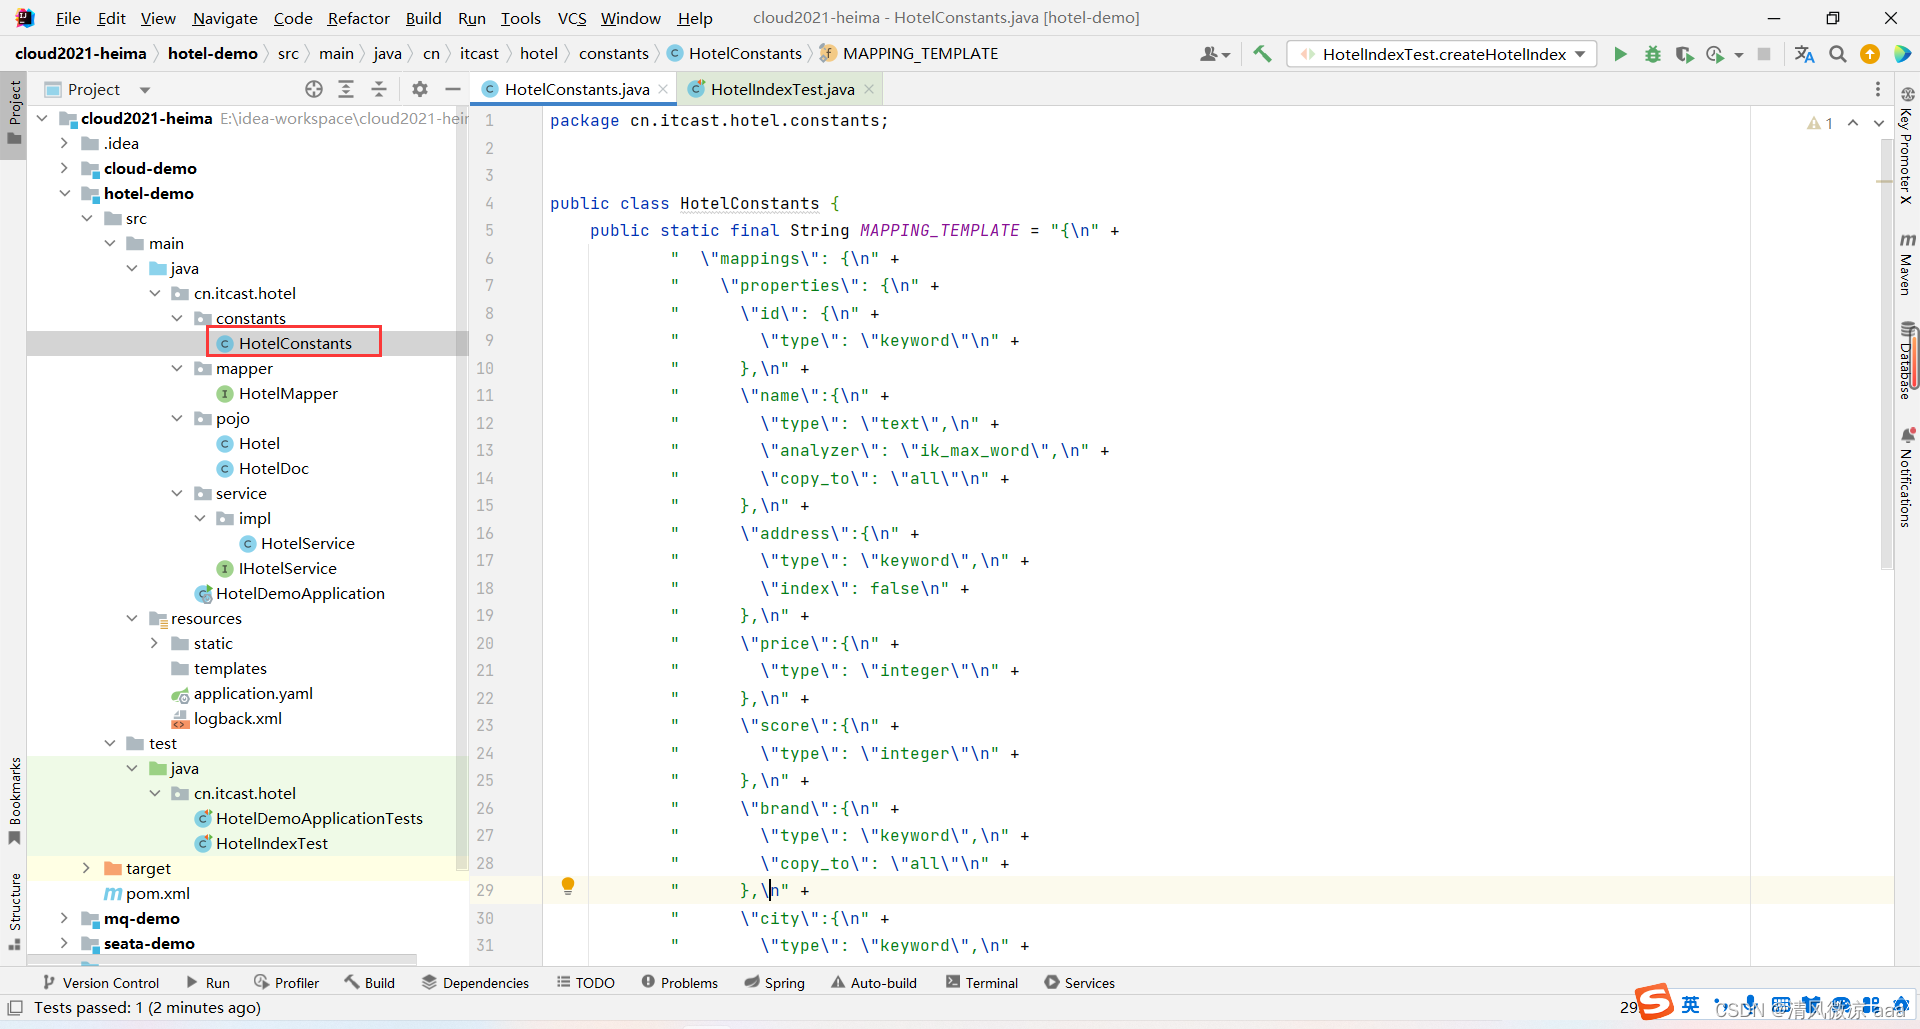
Task: Open editor tab options kebab menu
Action: [1877, 89]
